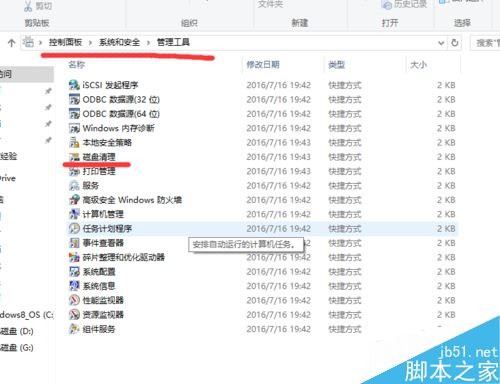500x384 pixels.
Task: Select 磁盘清理 file name
Action: pos(99,157)
